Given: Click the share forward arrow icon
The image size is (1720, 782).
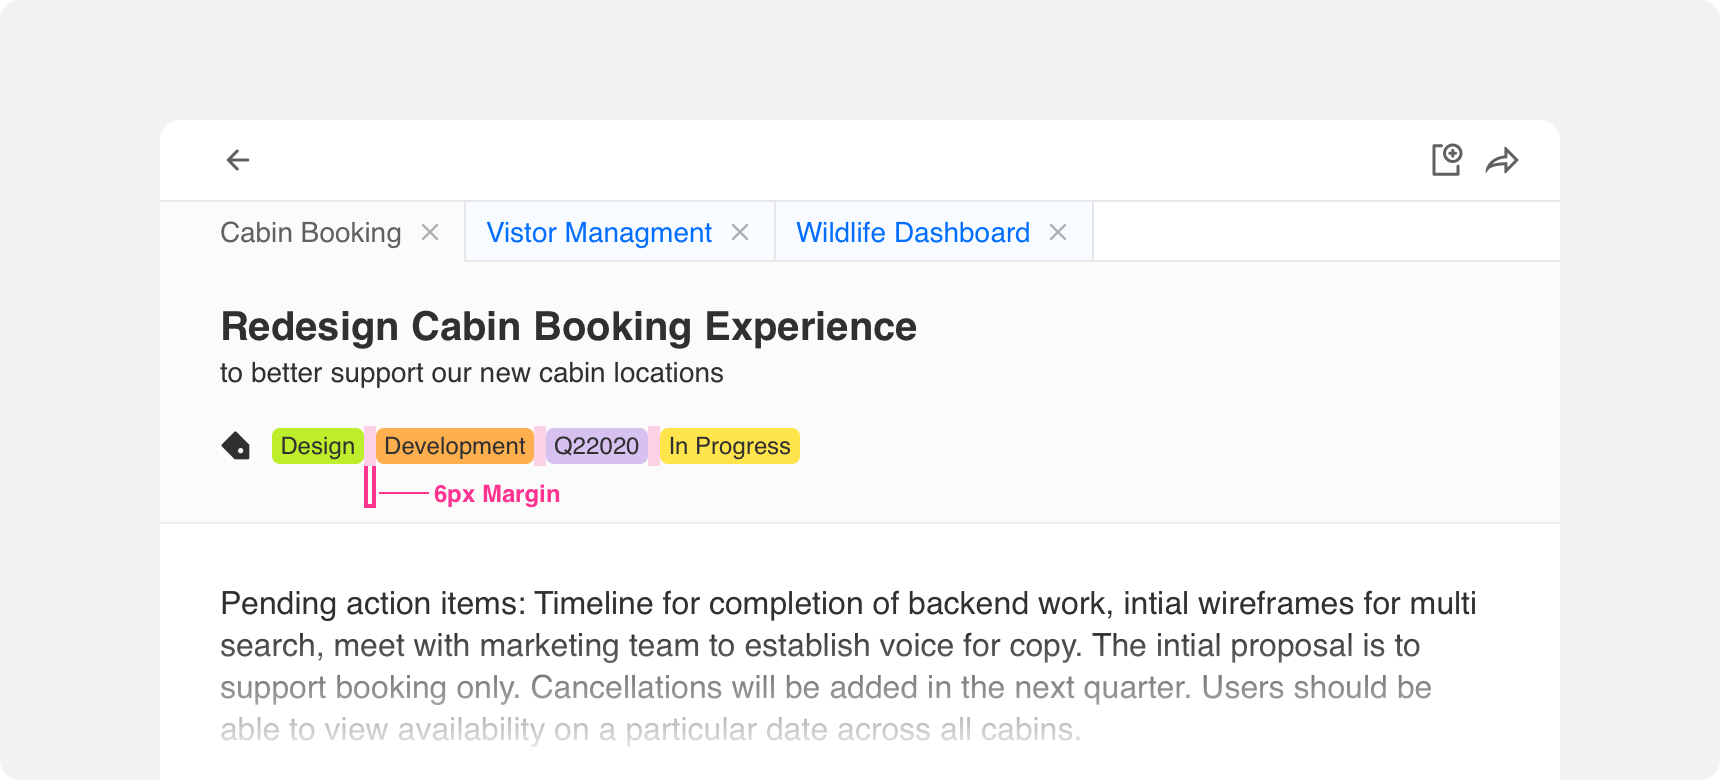Looking at the screenshot, I should [1502, 161].
